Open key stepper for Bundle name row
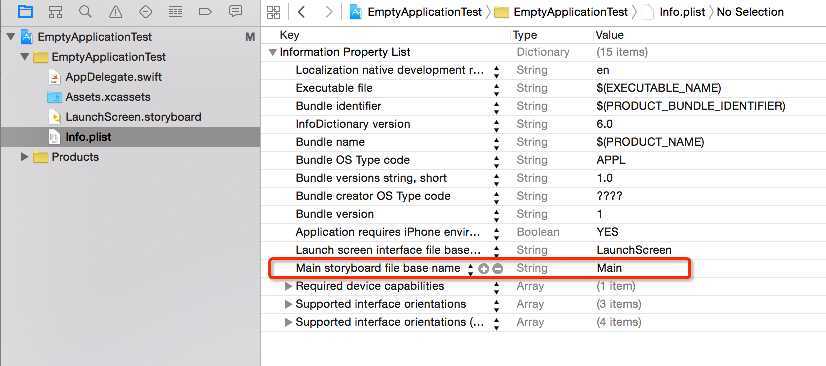 496,143
